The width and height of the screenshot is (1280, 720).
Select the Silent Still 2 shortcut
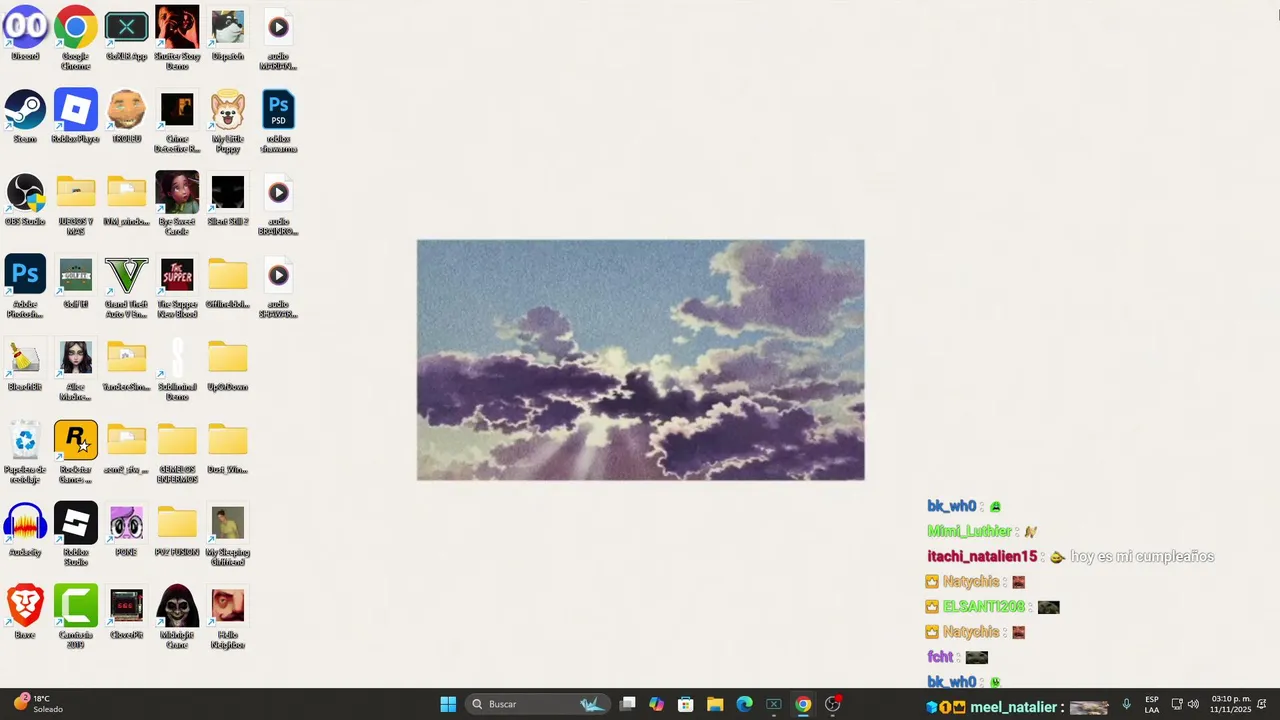pos(228,200)
